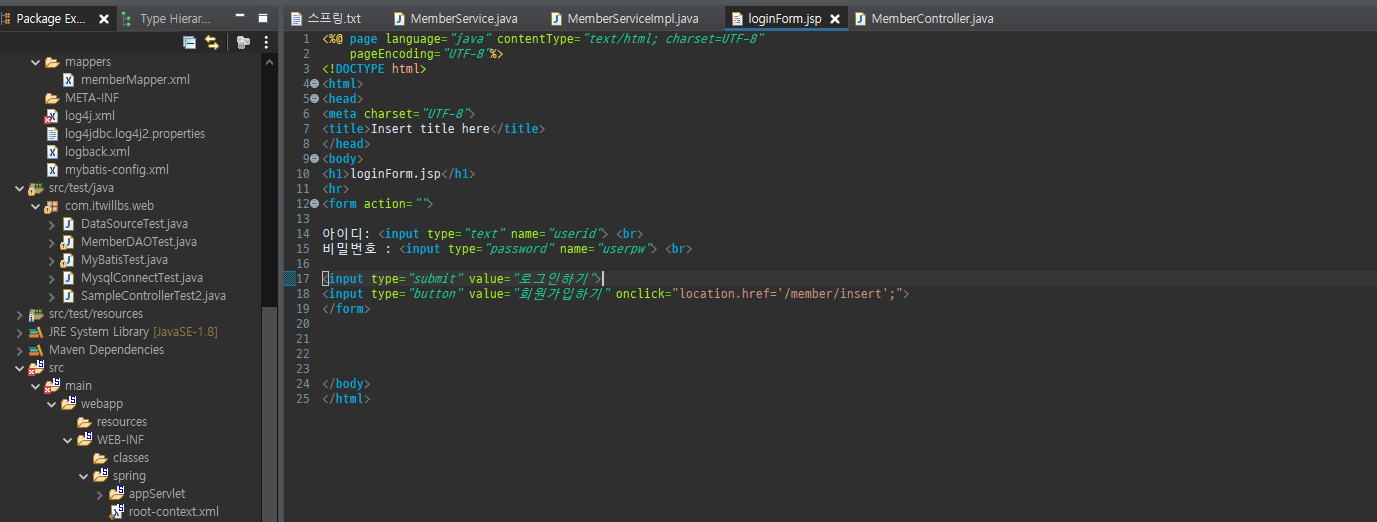Click MyBatisTest.java file icon
1377x522 pixels.
tap(68, 260)
